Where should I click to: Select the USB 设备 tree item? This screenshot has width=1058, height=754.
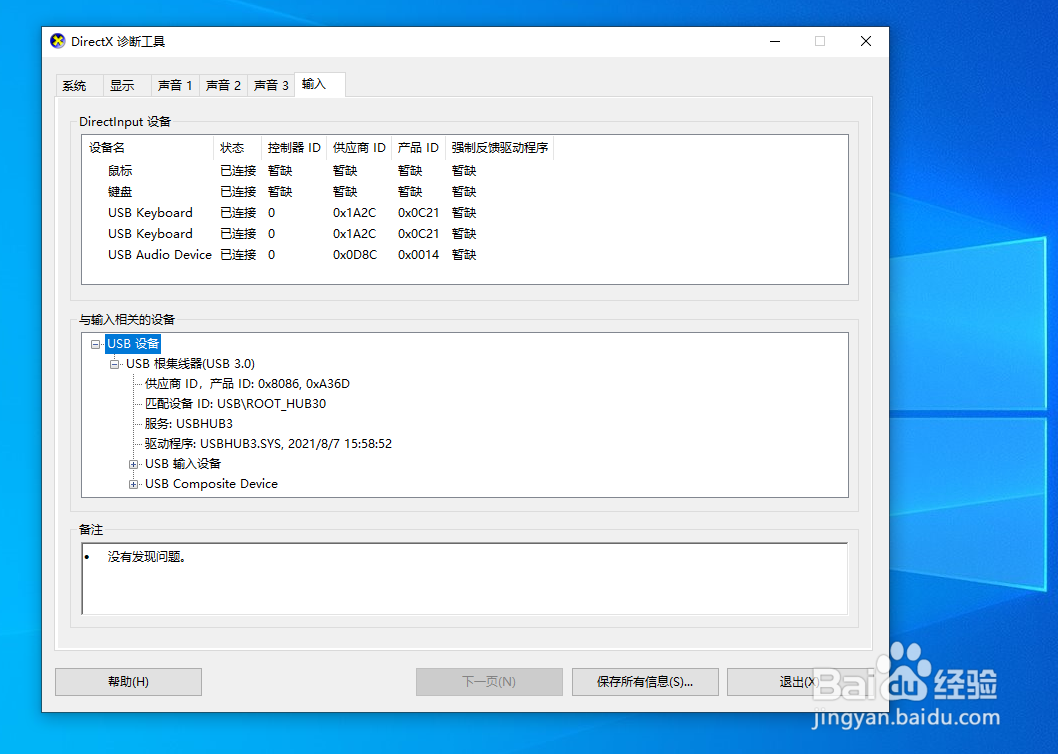133,344
